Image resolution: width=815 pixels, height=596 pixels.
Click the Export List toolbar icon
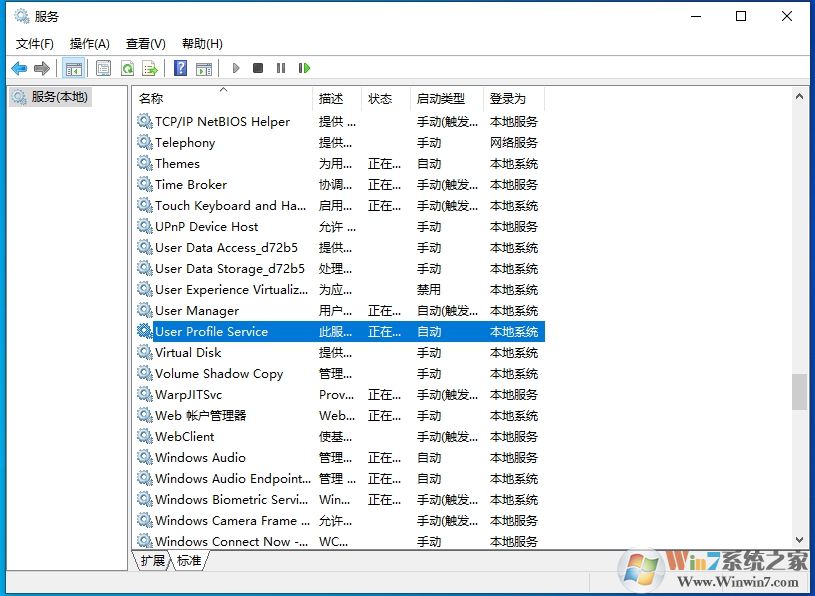(x=150, y=68)
